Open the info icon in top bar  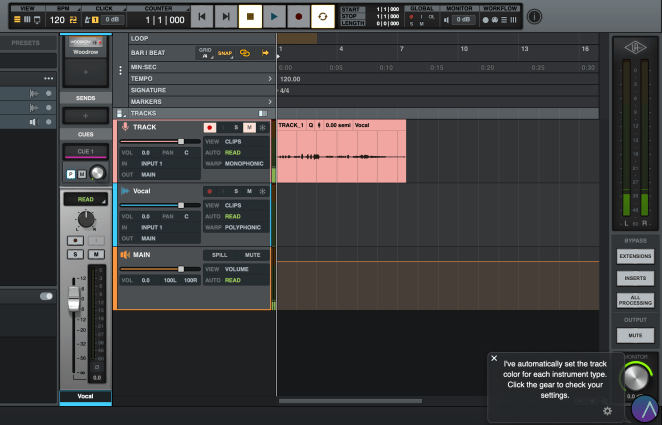pyautogui.click(x=534, y=16)
